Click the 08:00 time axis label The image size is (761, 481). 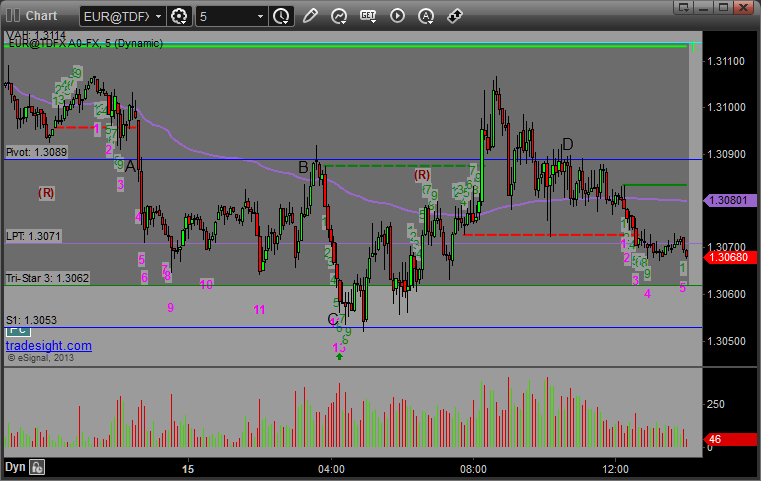click(473, 469)
